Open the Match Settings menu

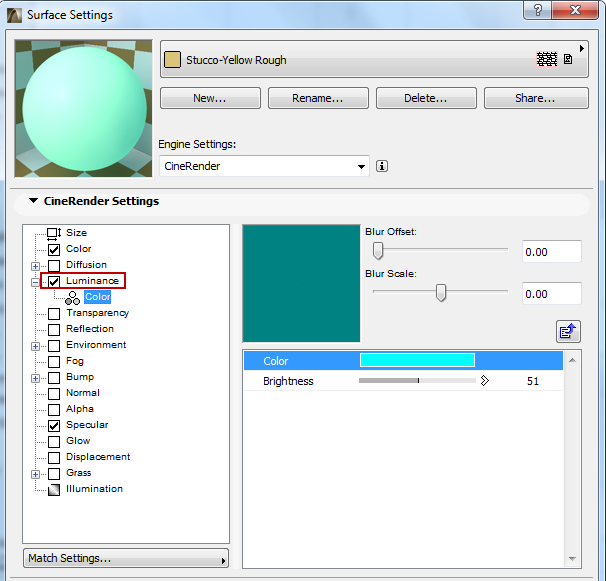[x=126, y=558]
